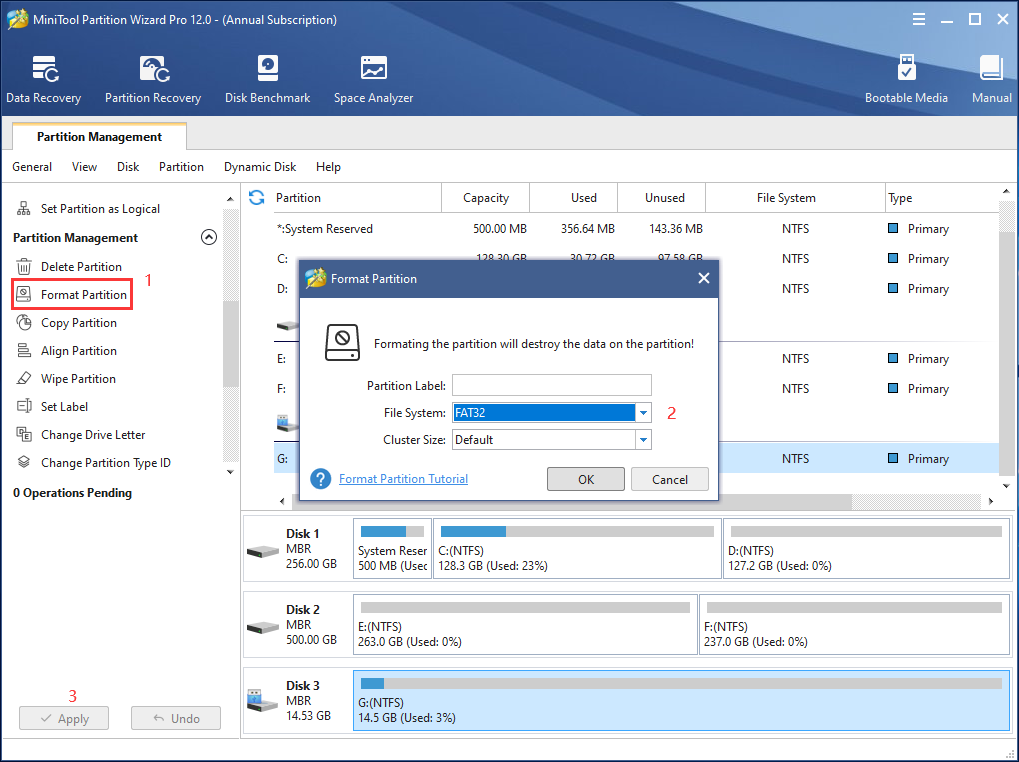Open the Partition menu
Viewport: 1019px width, 762px height.
(181, 167)
